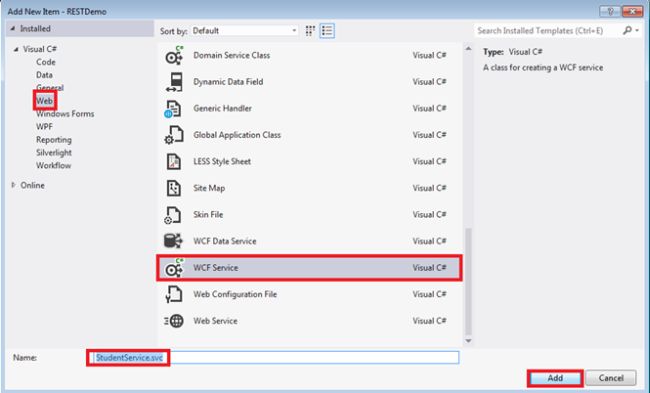Select the Skin File icon
This screenshot has height=393, width=650.
click(x=173, y=215)
